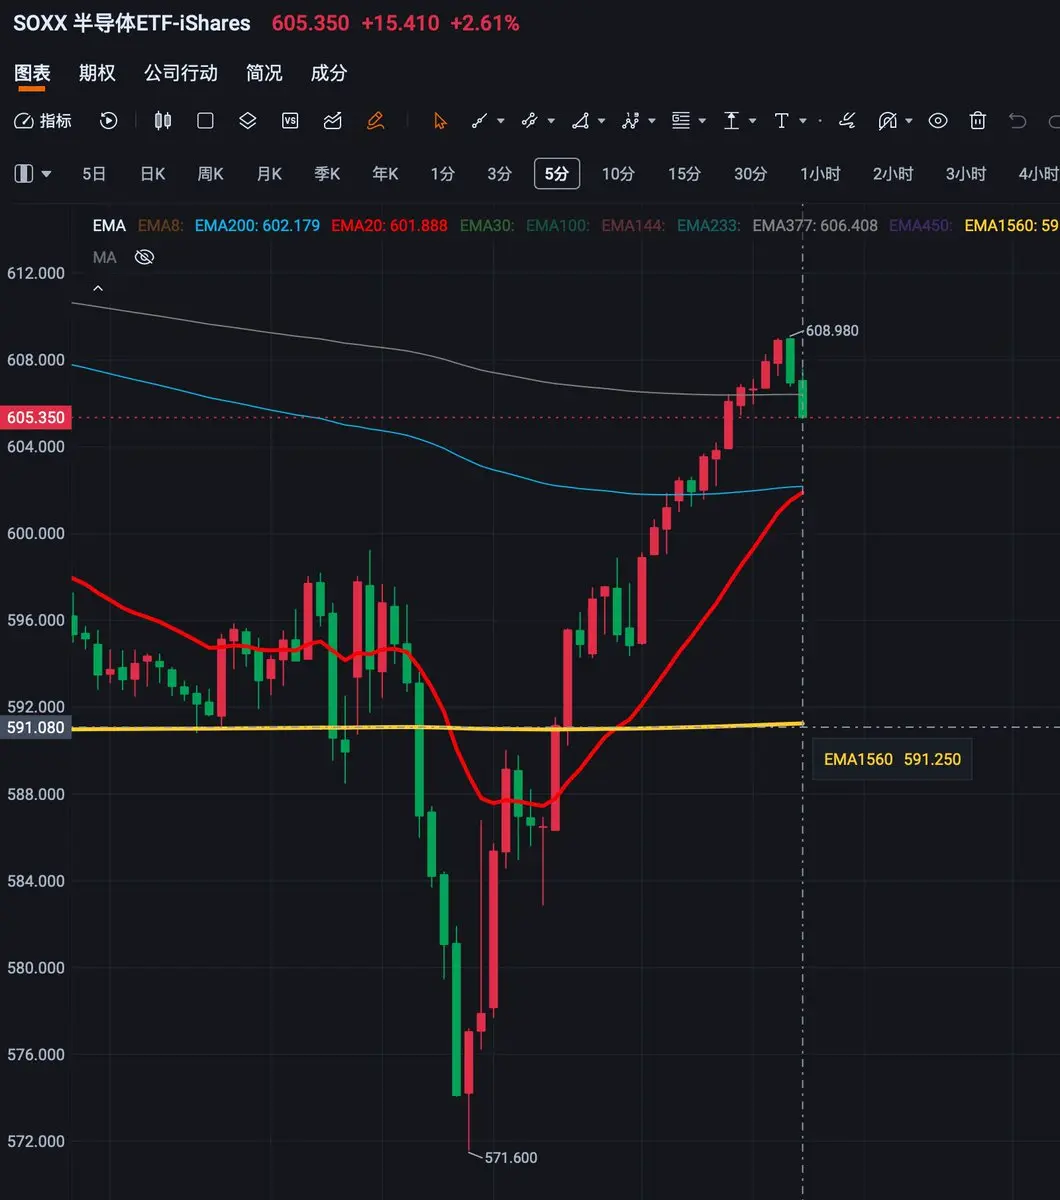Open the 成分 tab

click(329, 73)
